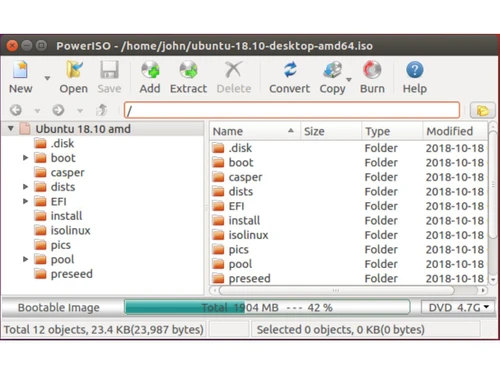Select casper row in file list
500x375 pixels.
(x=348, y=177)
